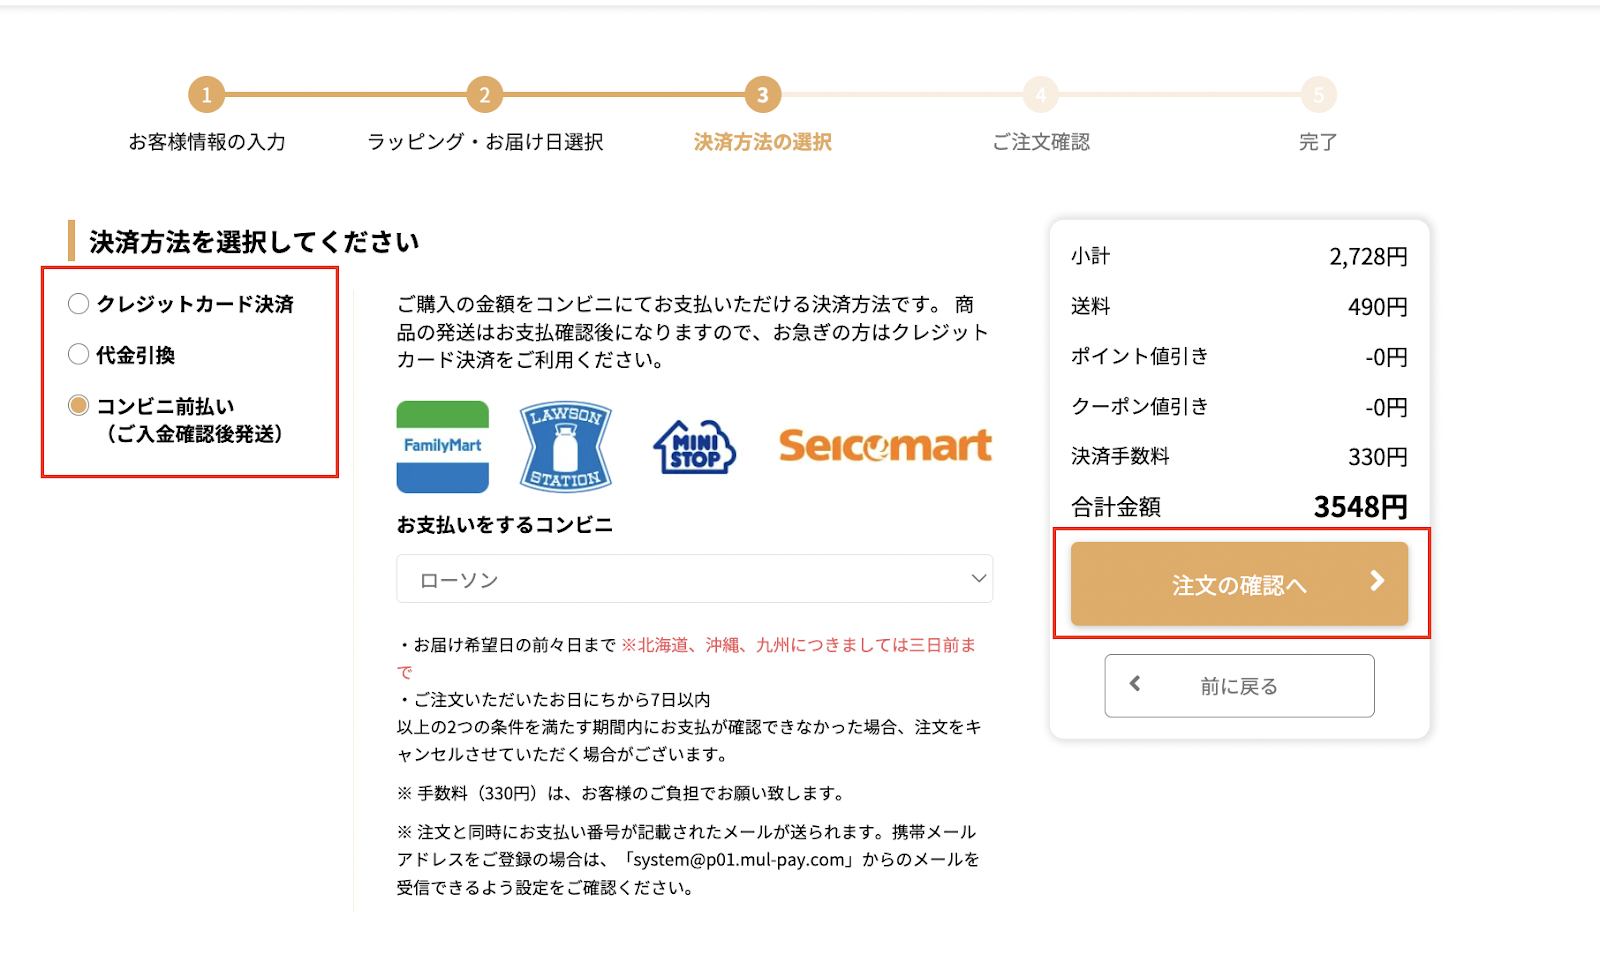Viewport: 1600px width, 962px height.
Task: Click step 3 circle in progress bar
Action: pos(762,95)
